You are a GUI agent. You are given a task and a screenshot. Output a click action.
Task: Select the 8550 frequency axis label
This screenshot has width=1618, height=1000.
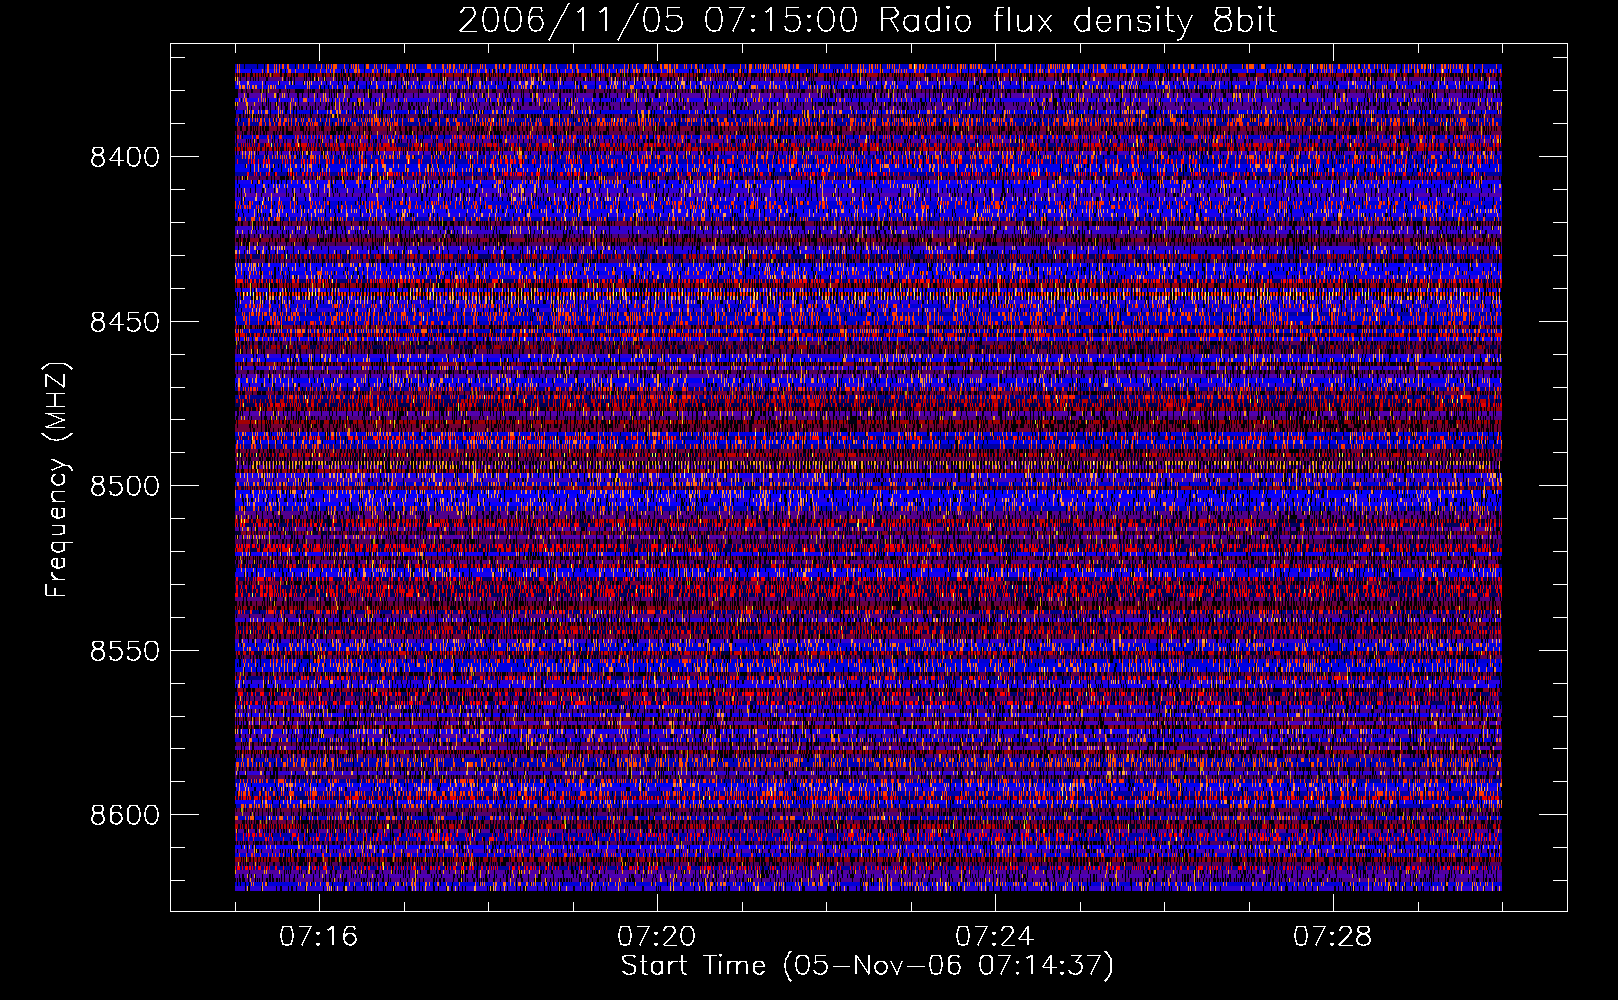pos(125,651)
